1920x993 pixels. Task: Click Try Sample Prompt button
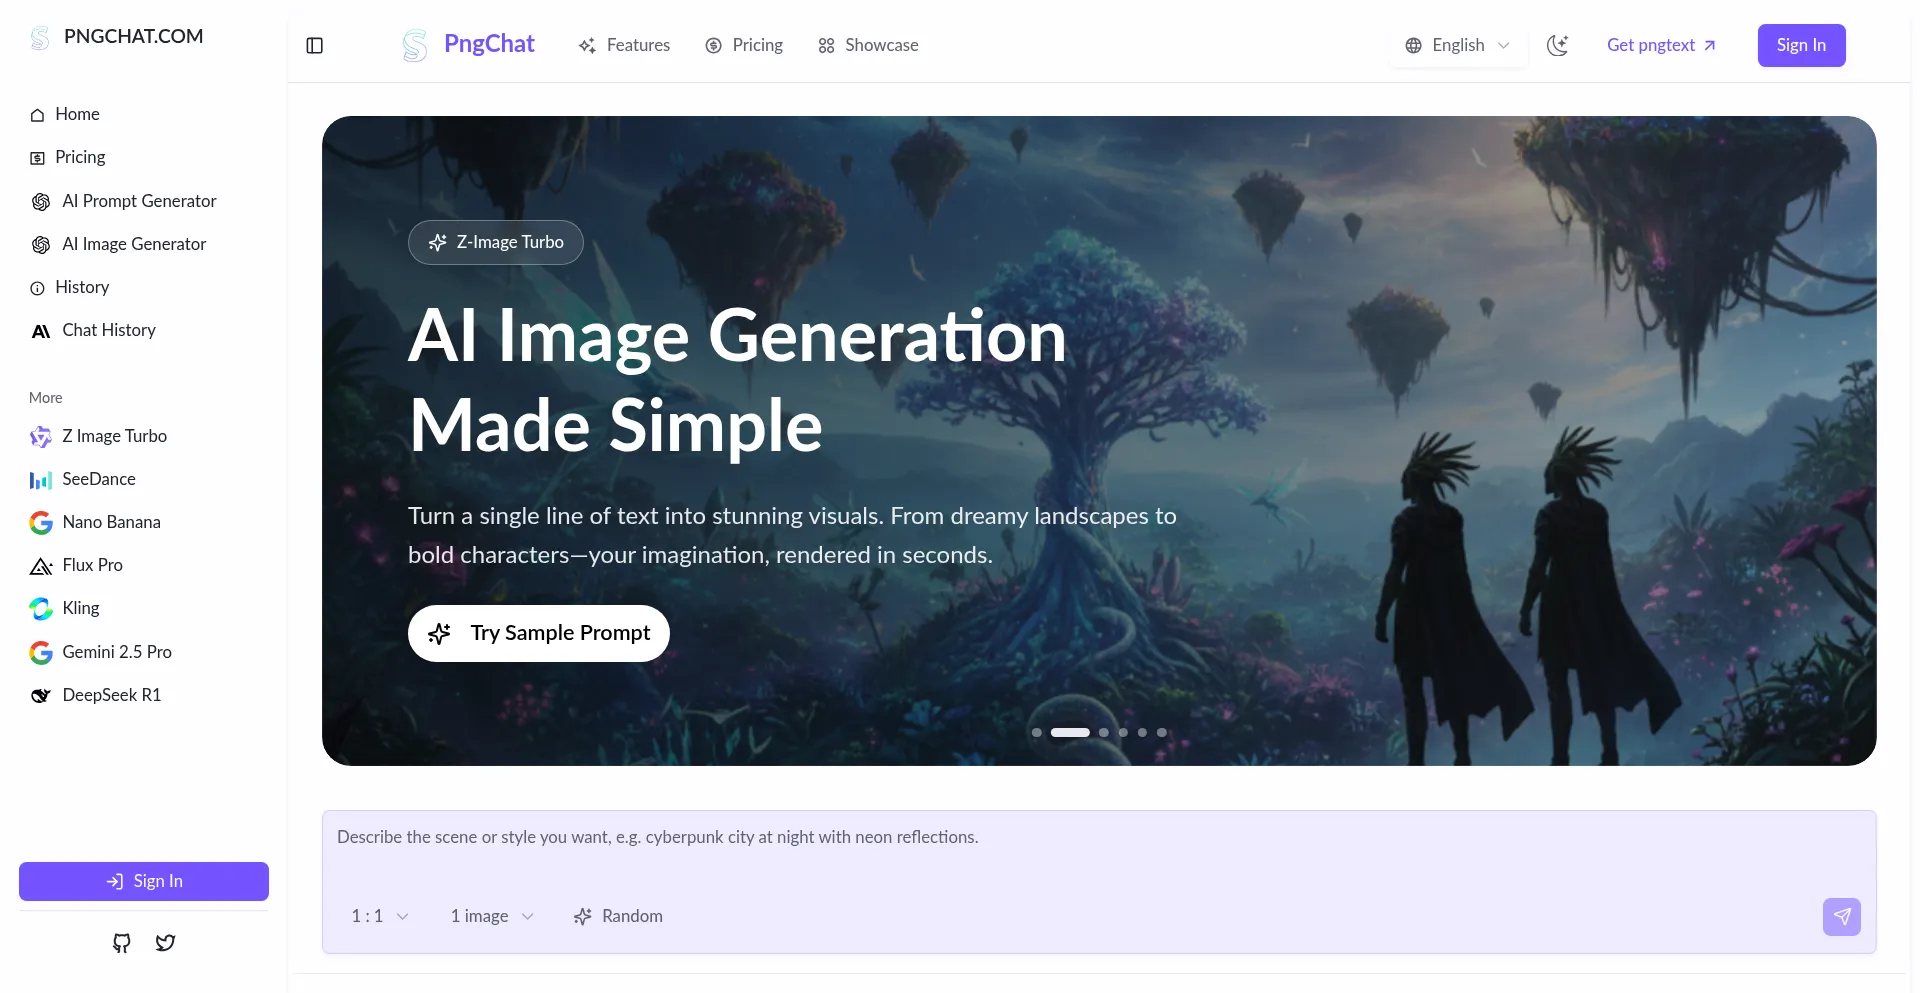click(x=539, y=633)
